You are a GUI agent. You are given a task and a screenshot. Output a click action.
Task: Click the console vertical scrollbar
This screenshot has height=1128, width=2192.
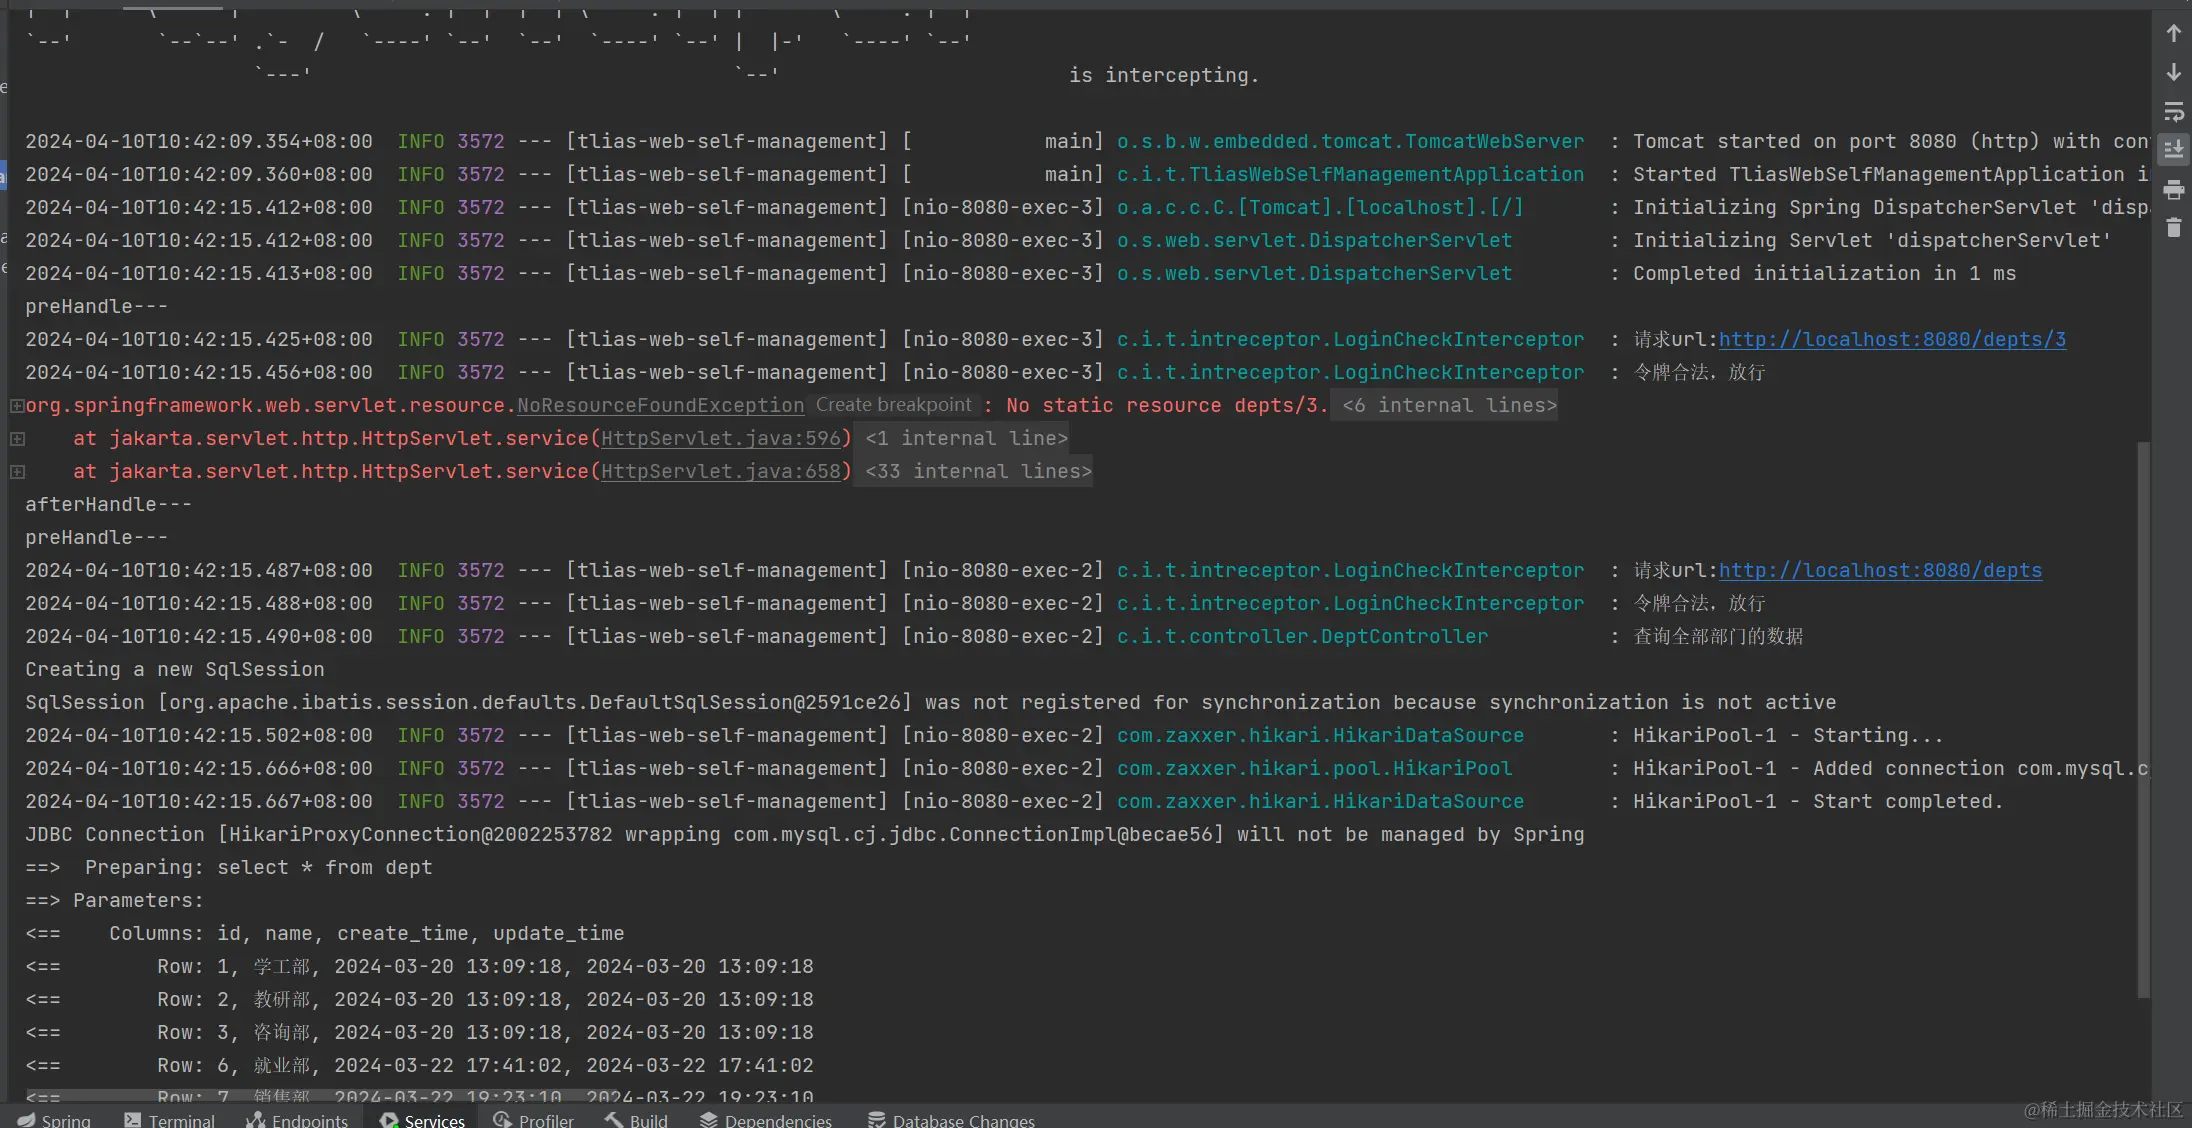point(2143,720)
